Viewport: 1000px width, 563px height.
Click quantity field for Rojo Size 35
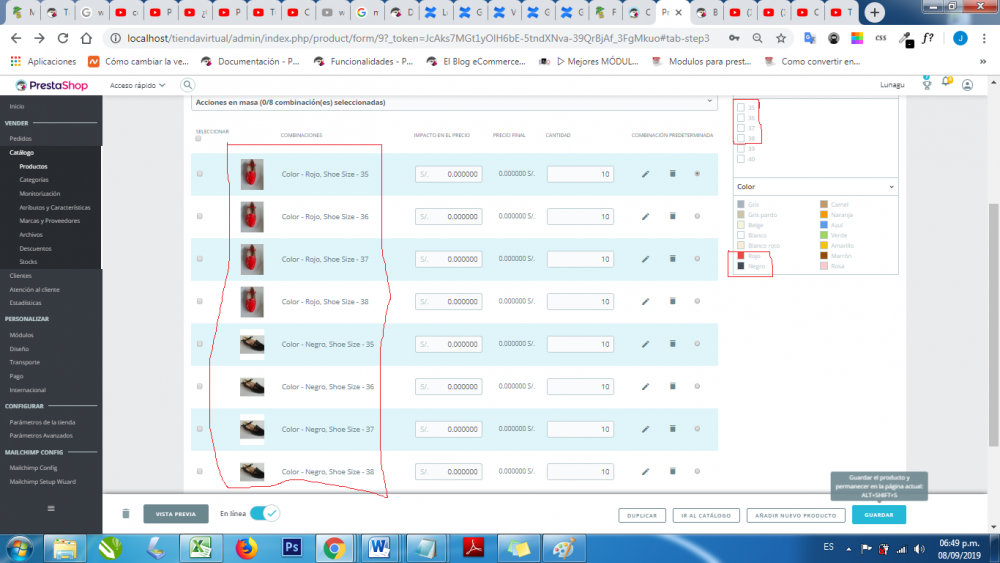[x=580, y=174]
